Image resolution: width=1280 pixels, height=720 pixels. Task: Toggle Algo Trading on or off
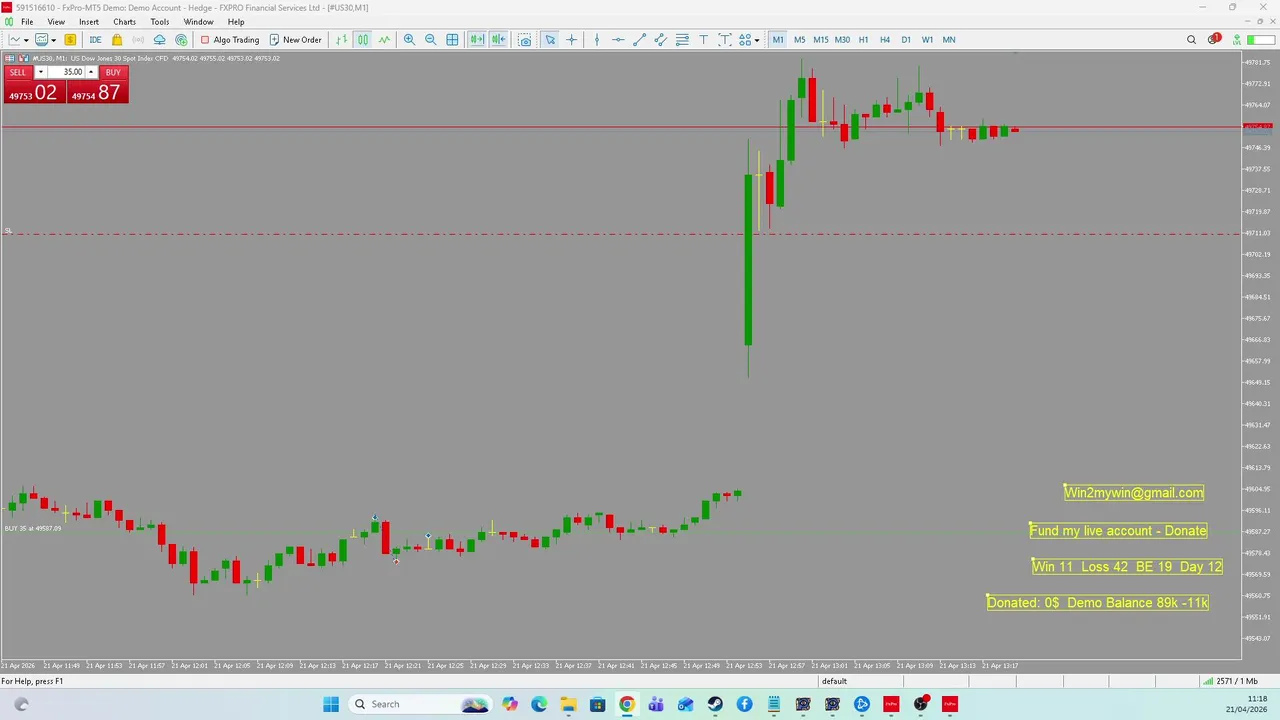pos(229,40)
